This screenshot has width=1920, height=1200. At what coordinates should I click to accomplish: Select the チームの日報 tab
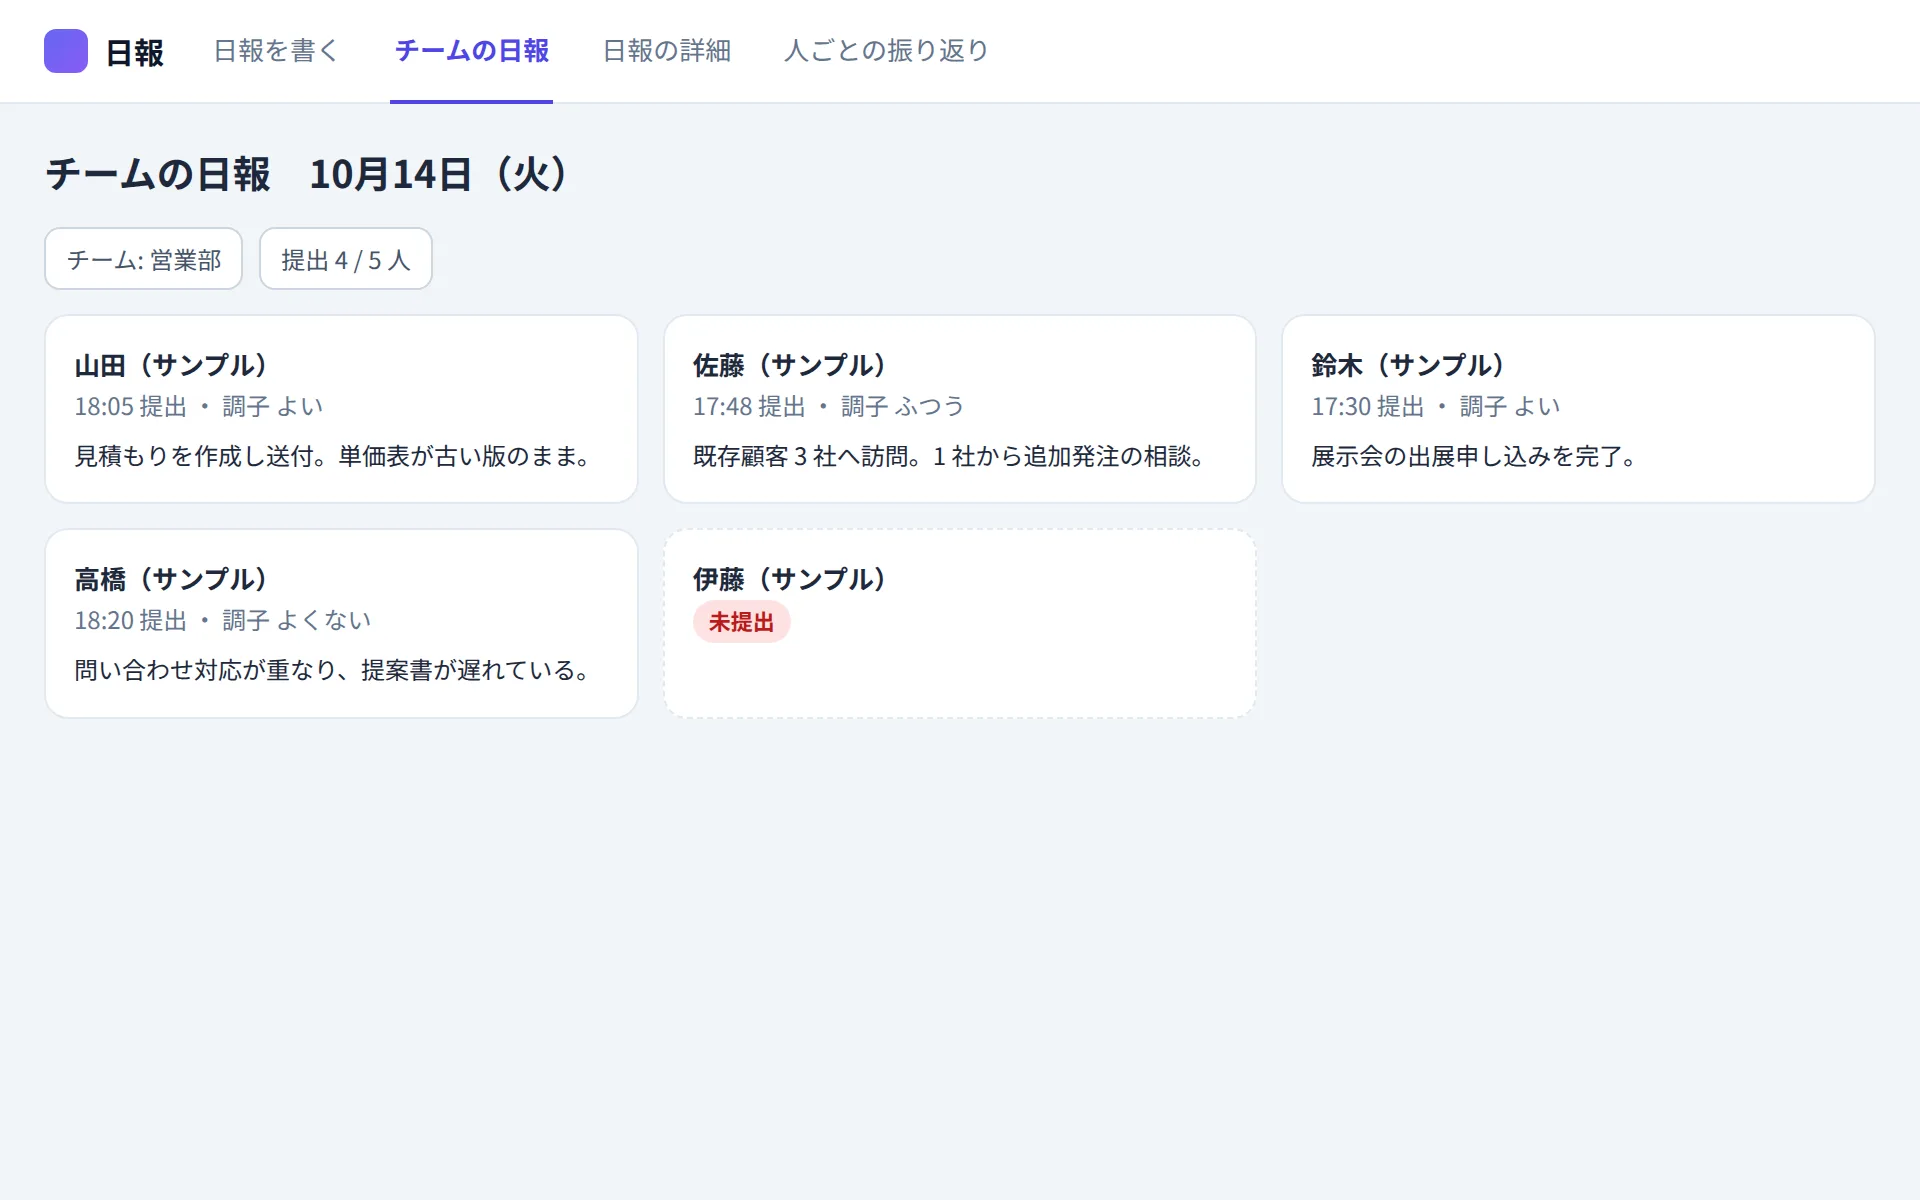[x=471, y=51]
